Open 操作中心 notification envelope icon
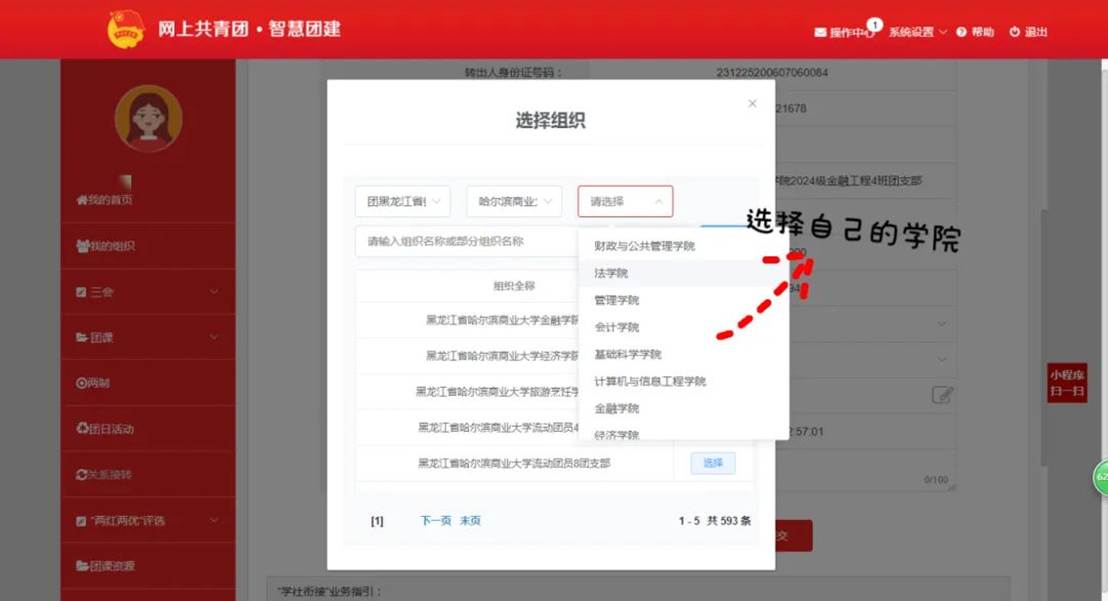The image size is (1108, 601). 821,32
